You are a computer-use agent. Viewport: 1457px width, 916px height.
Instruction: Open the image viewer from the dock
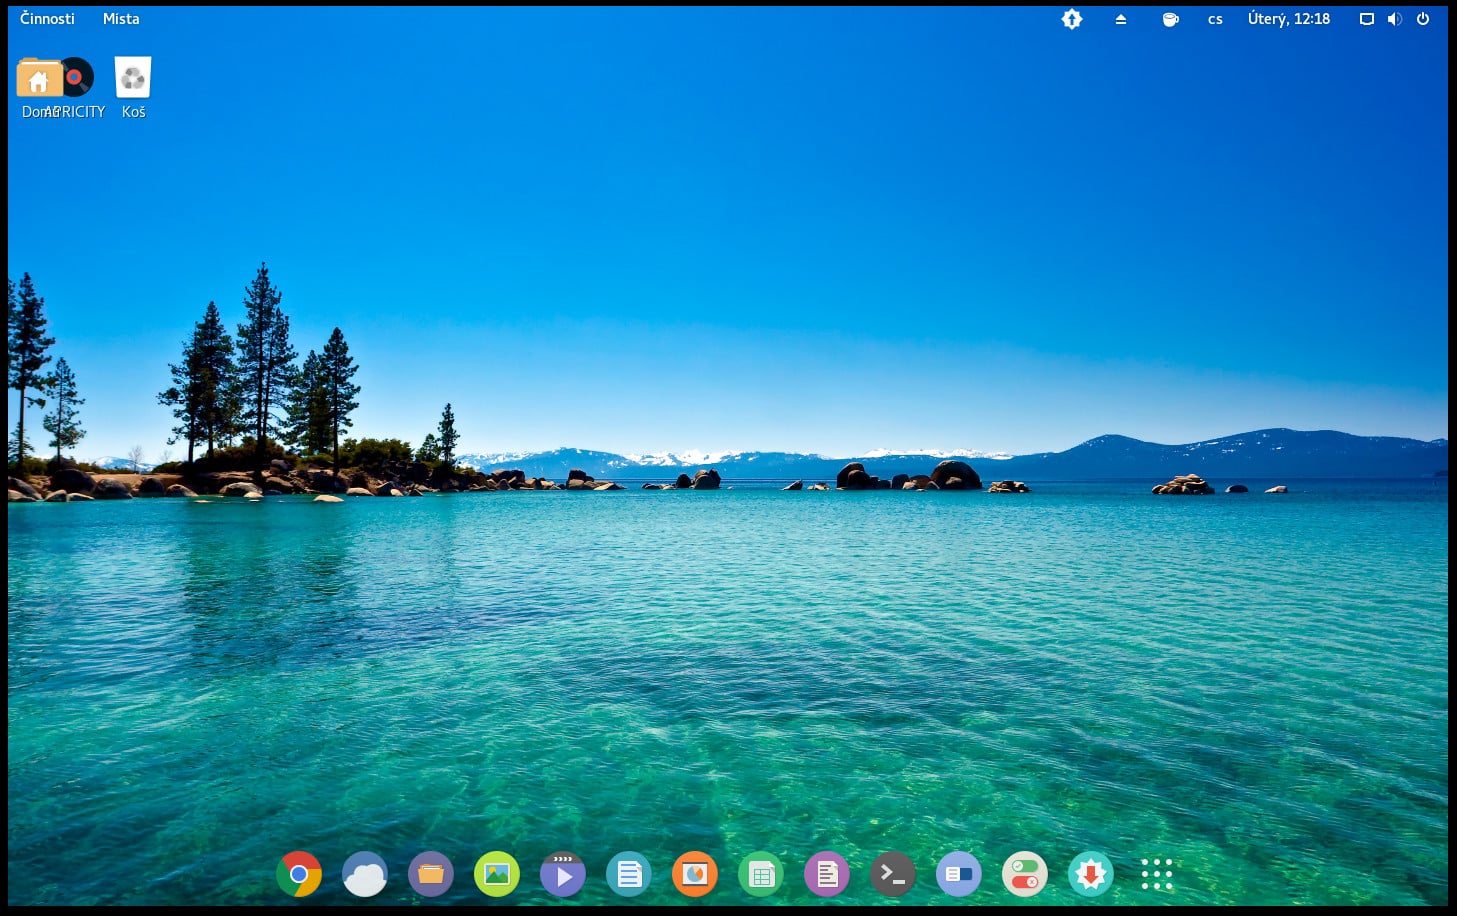[x=497, y=873]
